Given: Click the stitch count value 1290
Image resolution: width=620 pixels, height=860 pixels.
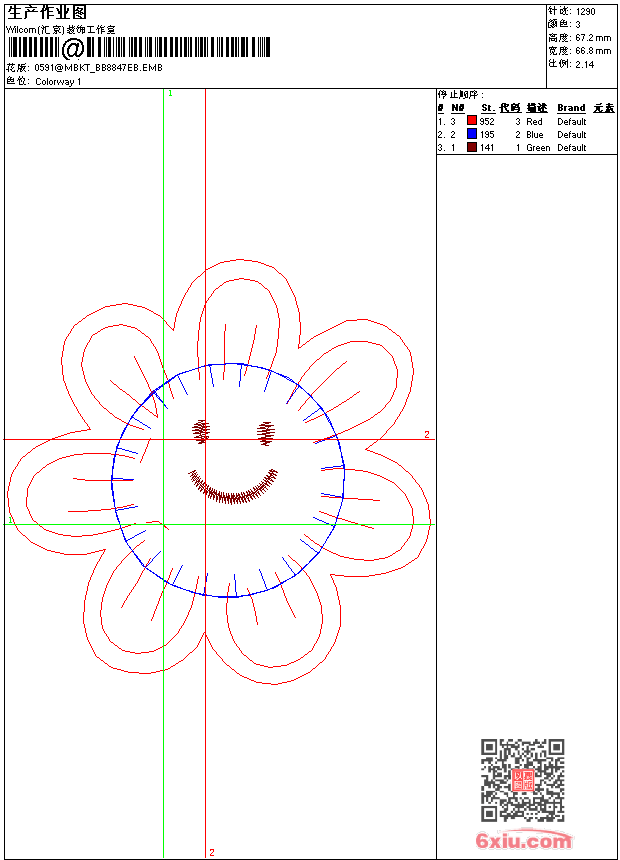Looking at the screenshot, I should [585, 11].
